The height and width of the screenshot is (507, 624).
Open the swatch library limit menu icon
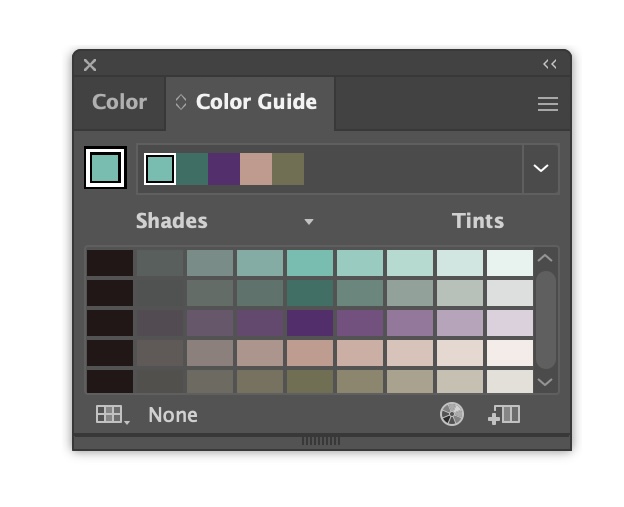[112, 415]
